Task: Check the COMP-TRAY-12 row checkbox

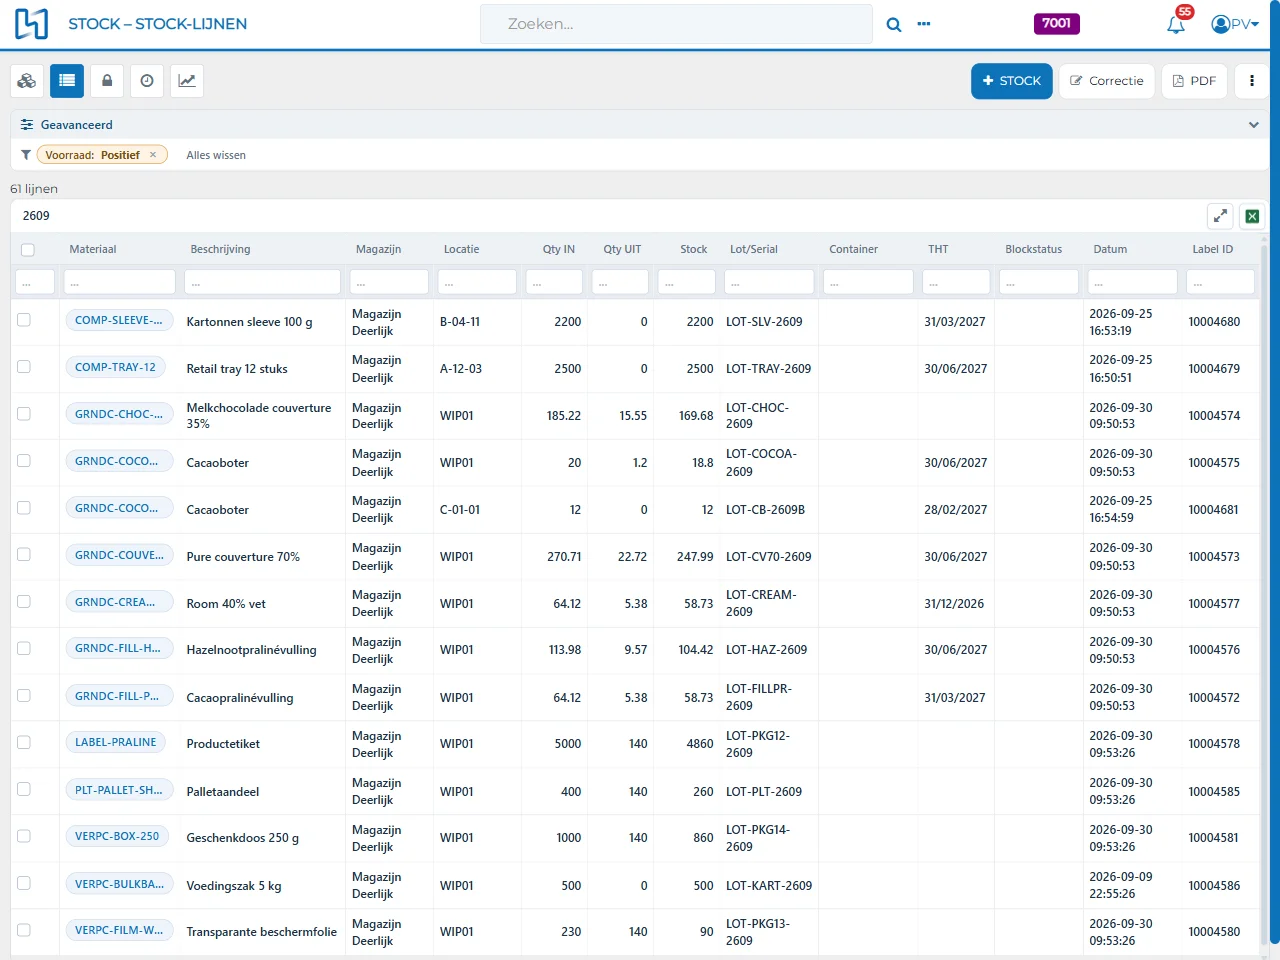Action: (24, 367)
